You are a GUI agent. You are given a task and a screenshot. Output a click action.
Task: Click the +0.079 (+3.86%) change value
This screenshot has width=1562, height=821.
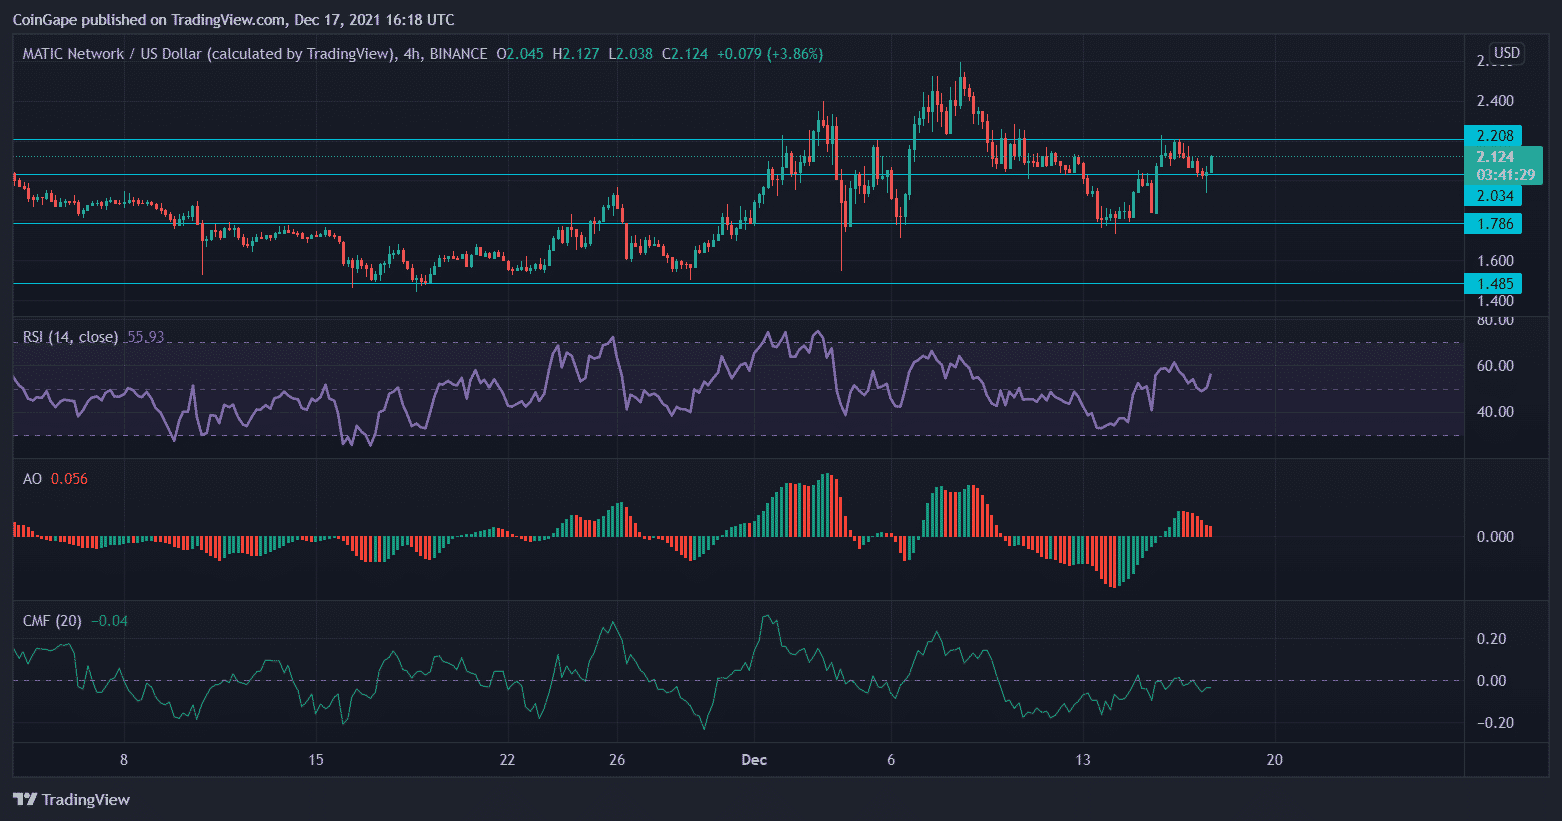pos(770,54)
